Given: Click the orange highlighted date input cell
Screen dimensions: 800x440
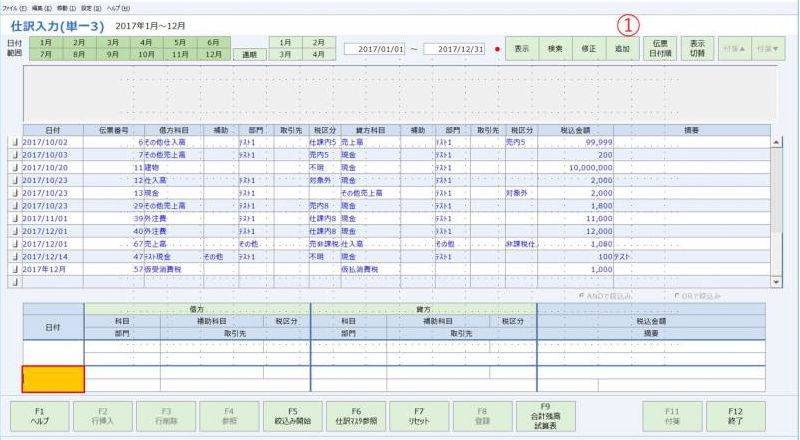Looking at the screenshot, I should [x=53, y=379].
